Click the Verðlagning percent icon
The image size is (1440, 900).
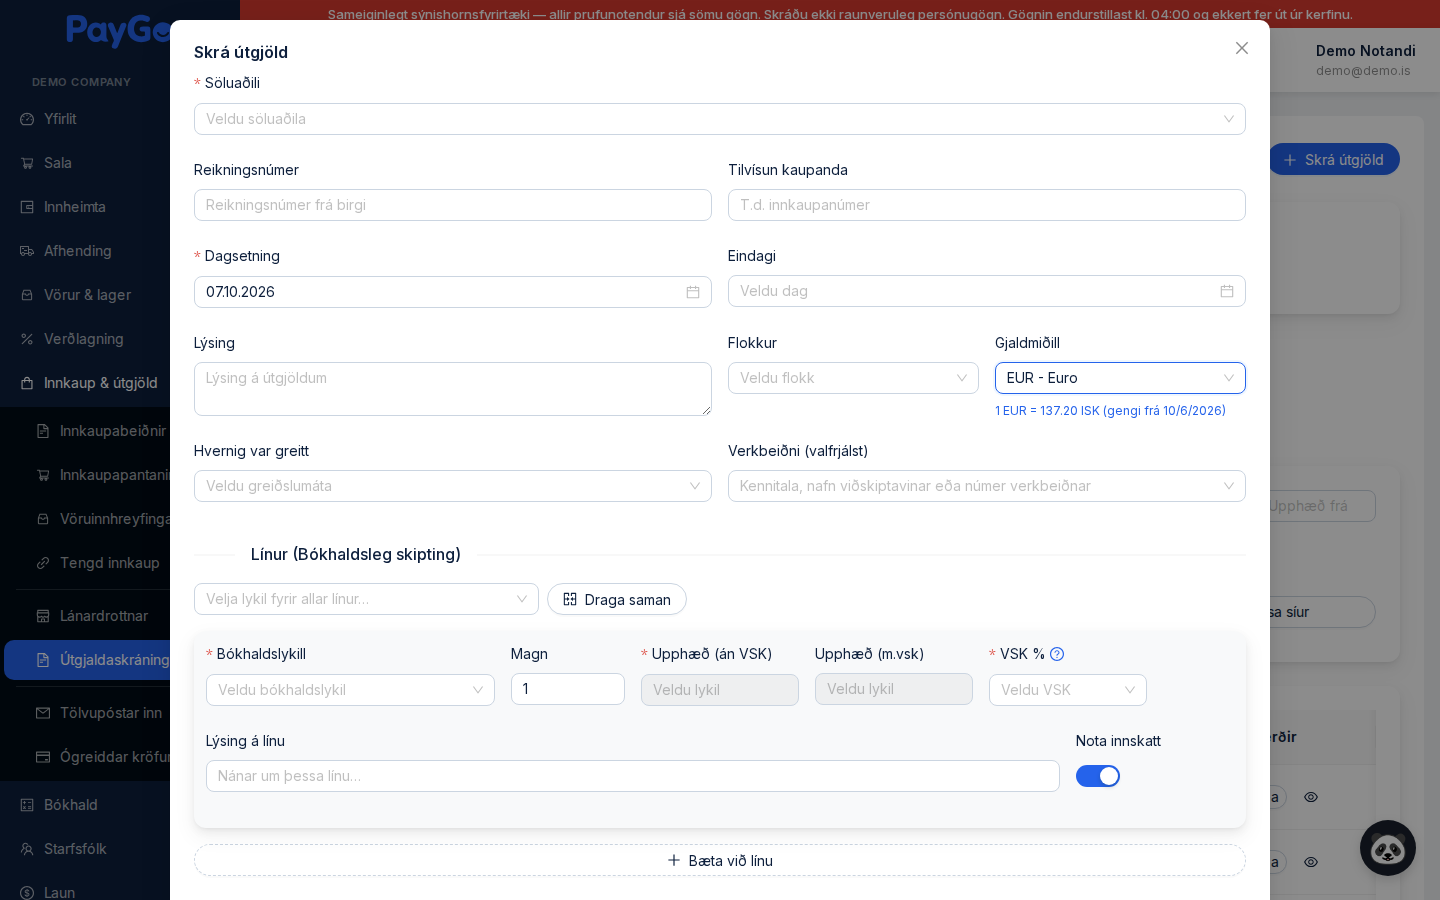(27, 339)
